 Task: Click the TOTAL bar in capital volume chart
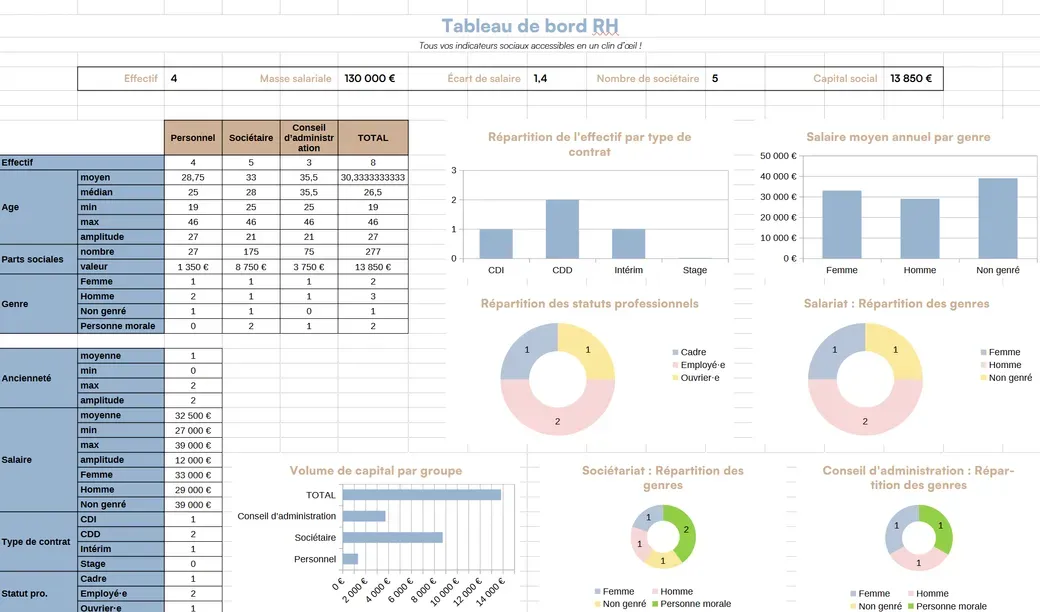click(x=422, y=495)
